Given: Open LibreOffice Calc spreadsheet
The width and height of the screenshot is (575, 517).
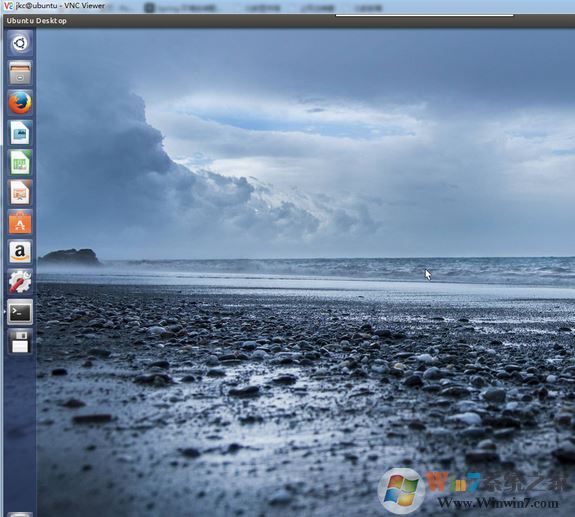Looking at the screenshot, I should click(20, 162).
